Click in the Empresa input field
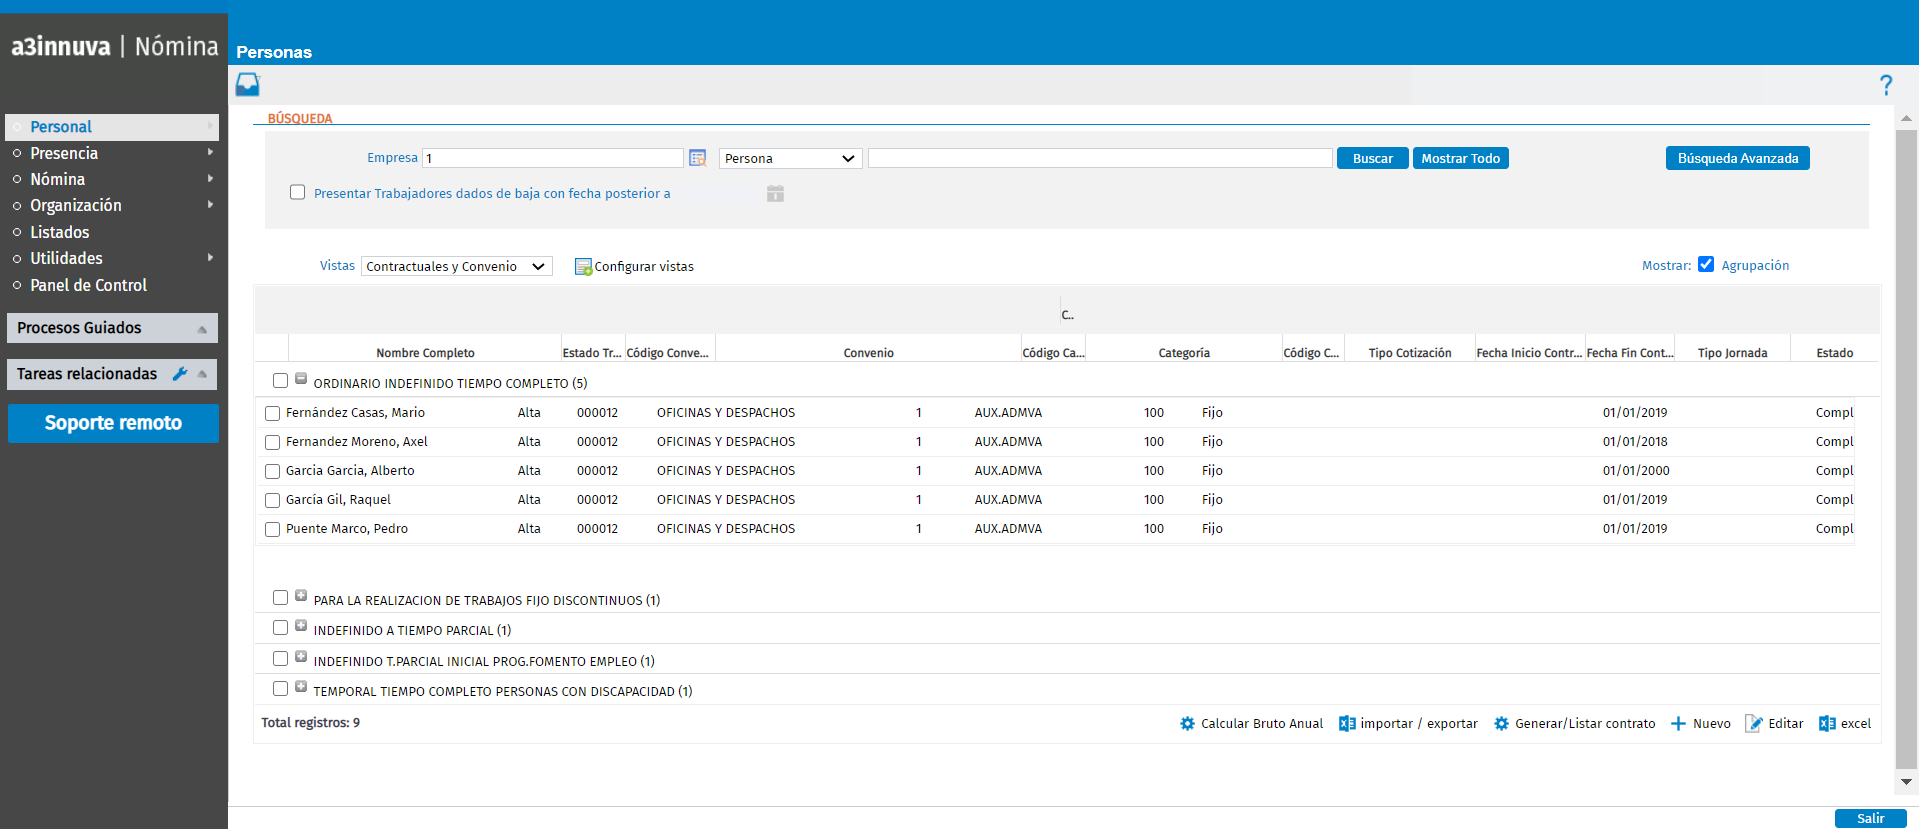 [x=553, y=158]
